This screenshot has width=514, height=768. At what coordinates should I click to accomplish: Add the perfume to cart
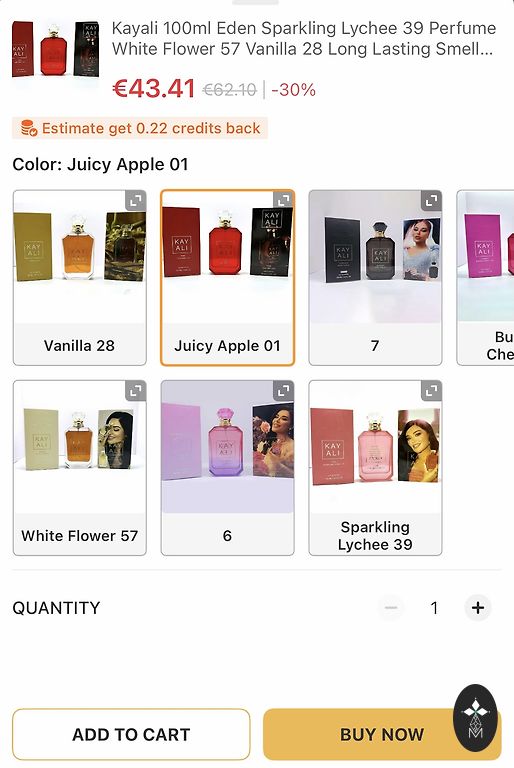pos(131,734)
